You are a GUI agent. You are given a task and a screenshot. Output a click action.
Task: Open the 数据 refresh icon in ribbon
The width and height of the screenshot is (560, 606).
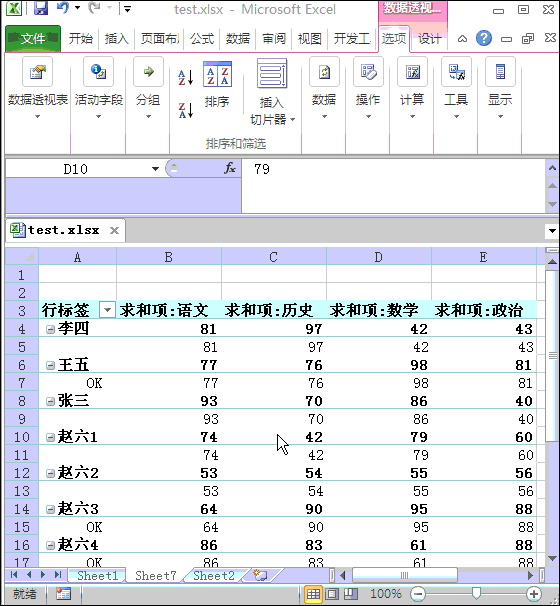[x=324, y=72]
